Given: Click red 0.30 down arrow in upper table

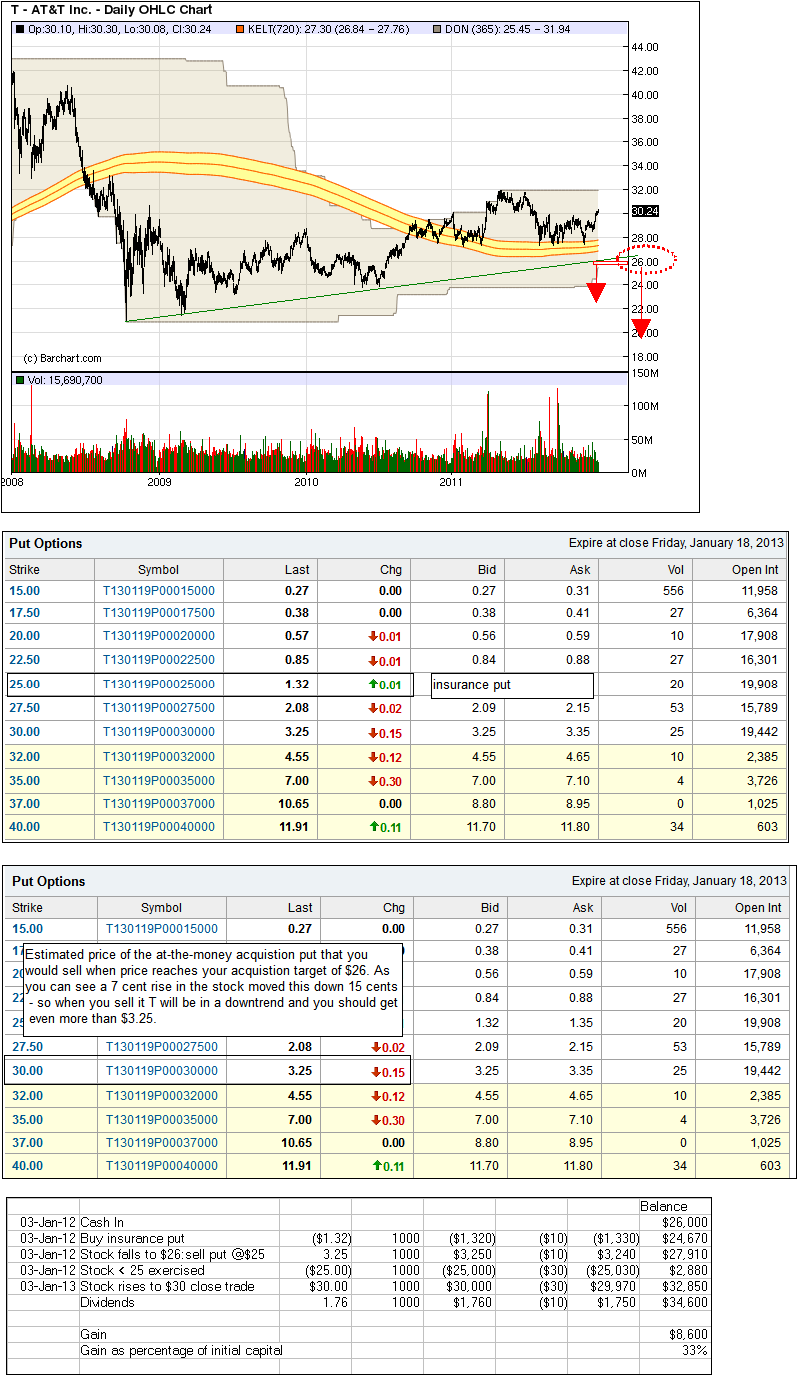Looking at the screenshot, I should [x=374, y=781].
